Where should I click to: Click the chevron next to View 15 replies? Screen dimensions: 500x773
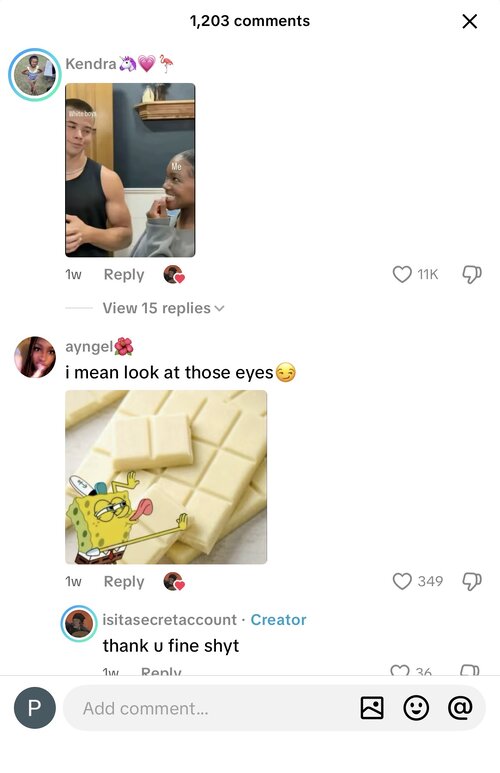pyautogui.click(x=219, y=309)
